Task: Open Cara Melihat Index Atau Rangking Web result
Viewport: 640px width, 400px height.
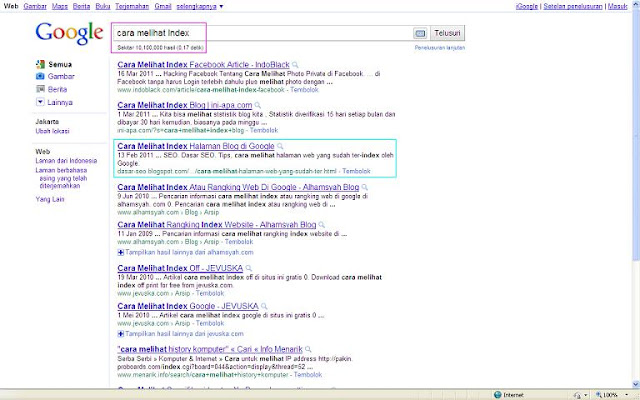Action: click(x=238, y=187)
